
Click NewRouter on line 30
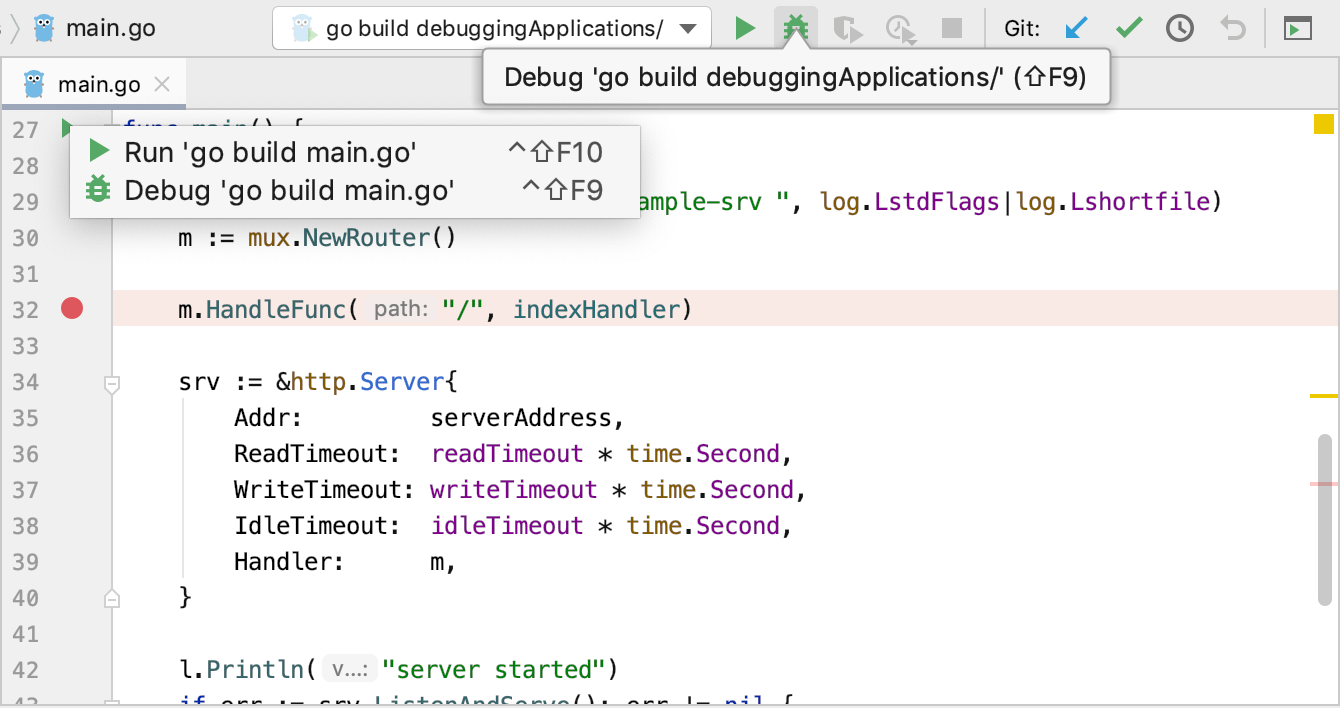tap(366, 238)
